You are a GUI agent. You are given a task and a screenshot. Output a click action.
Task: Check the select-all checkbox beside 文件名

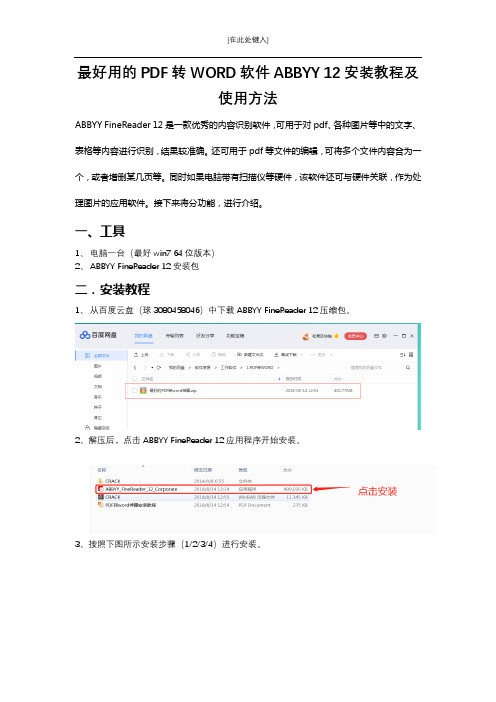point(134,379)
